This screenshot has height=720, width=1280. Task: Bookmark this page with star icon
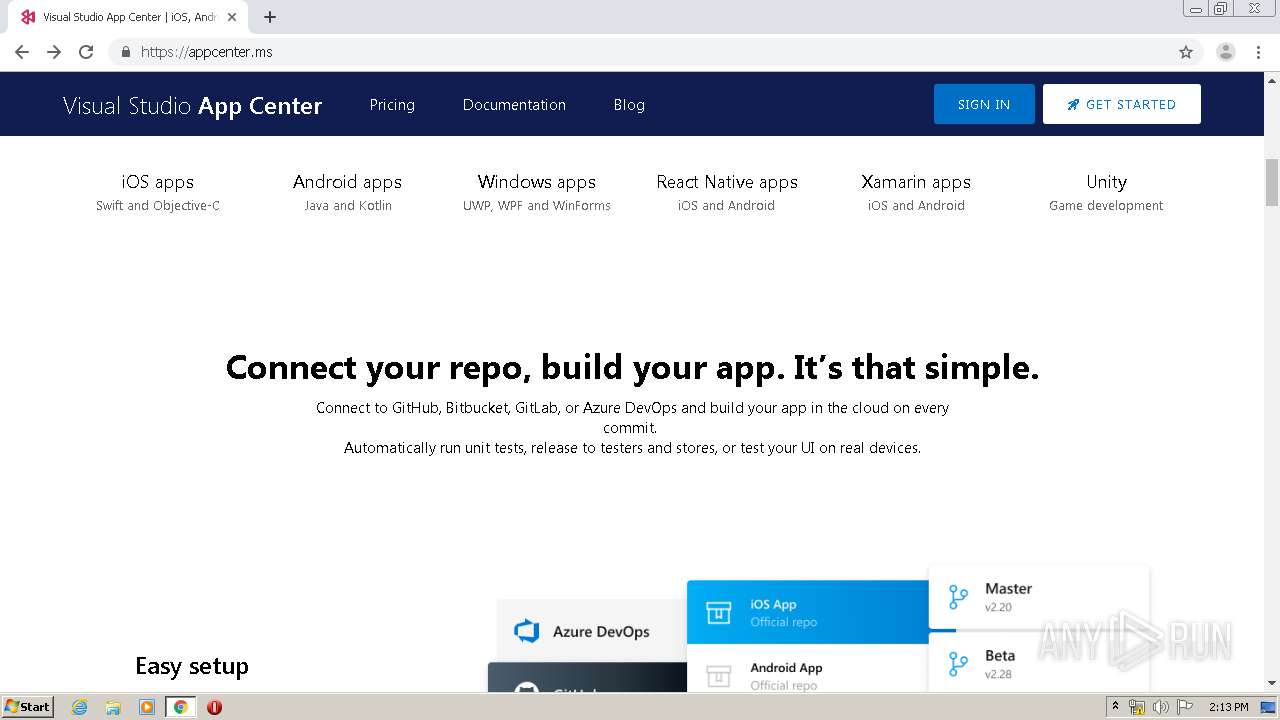pos(1186,52)
